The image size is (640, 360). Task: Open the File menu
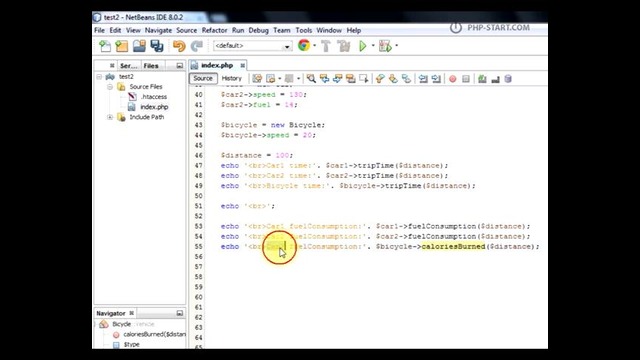(99, 30)
